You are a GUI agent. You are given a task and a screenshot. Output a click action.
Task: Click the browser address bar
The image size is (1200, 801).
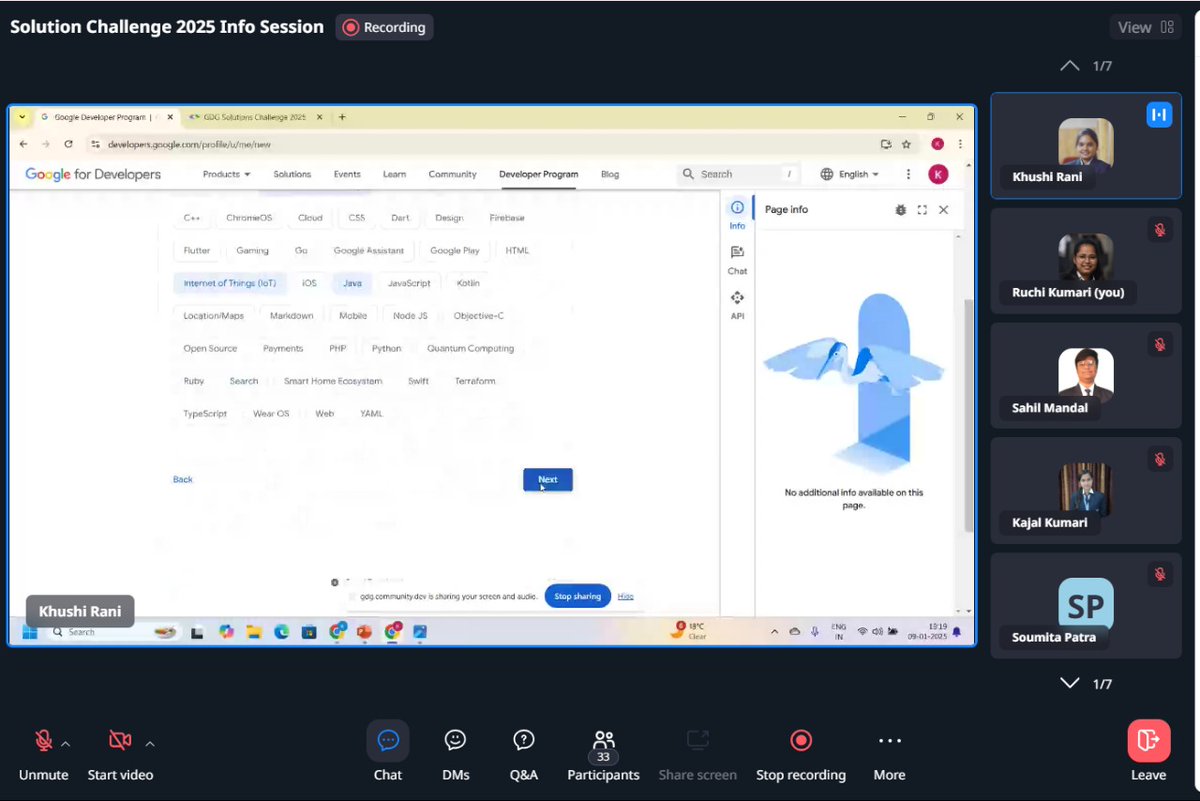pos(480,144)
